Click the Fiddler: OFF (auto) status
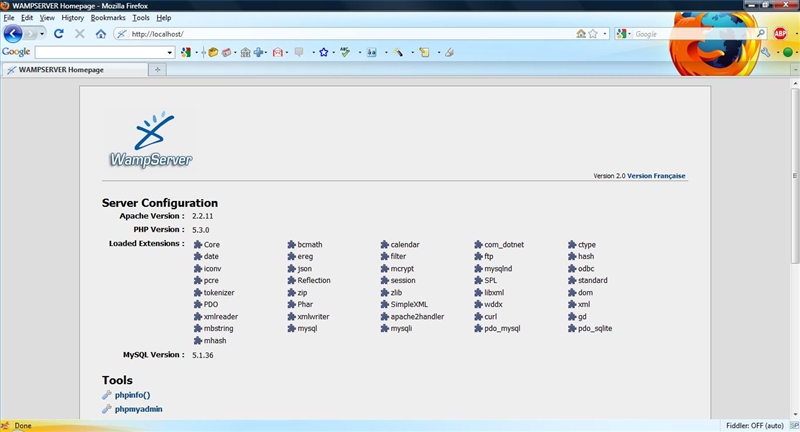 [755, 425]
